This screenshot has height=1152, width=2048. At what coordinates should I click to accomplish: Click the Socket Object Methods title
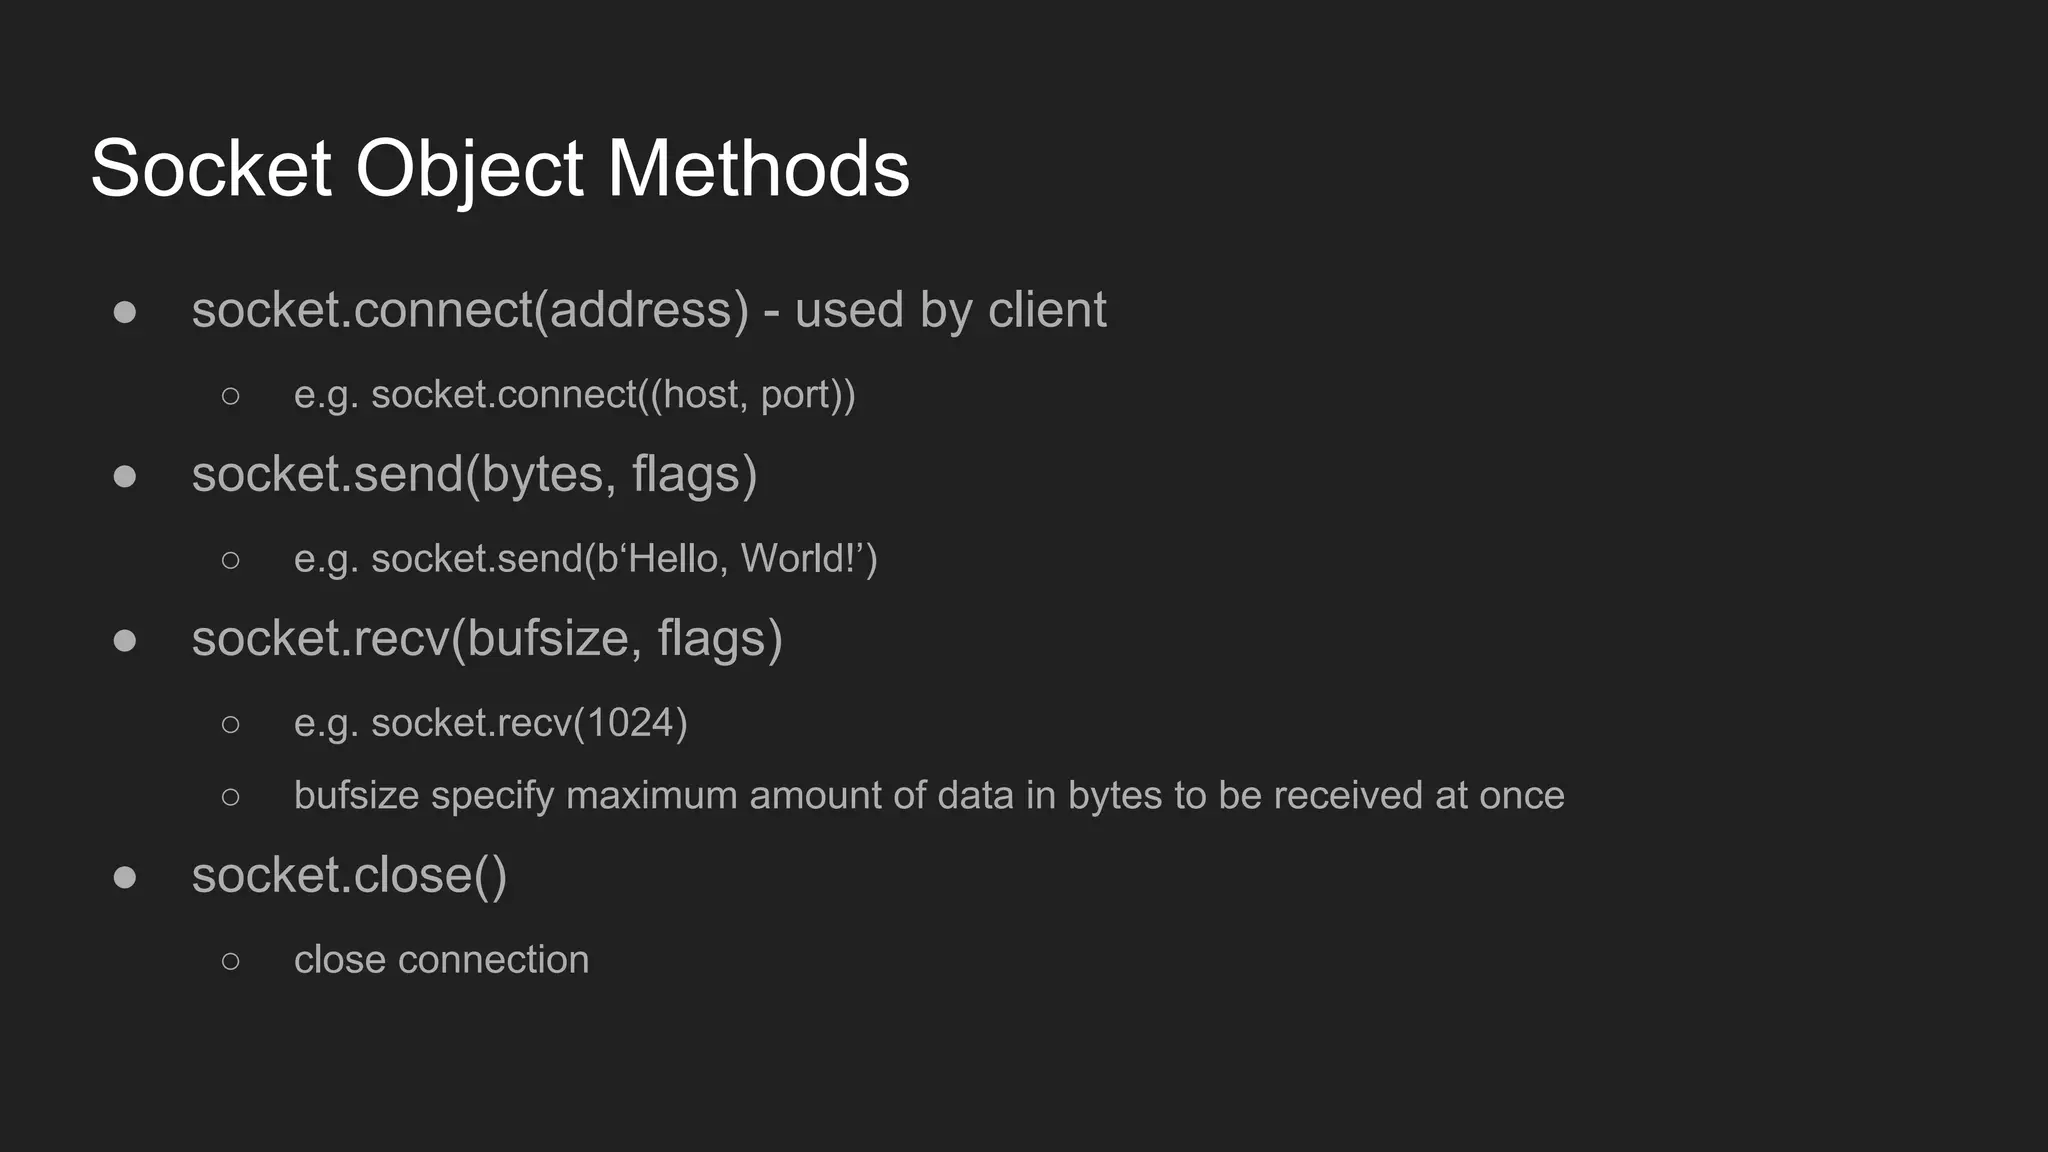(x=500, y=168)
